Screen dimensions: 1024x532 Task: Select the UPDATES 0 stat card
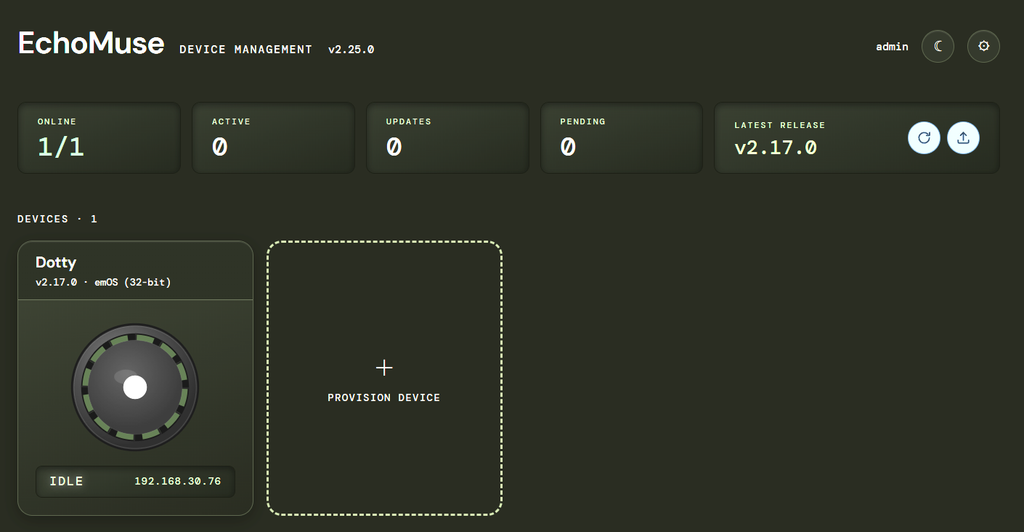point(447,138)
